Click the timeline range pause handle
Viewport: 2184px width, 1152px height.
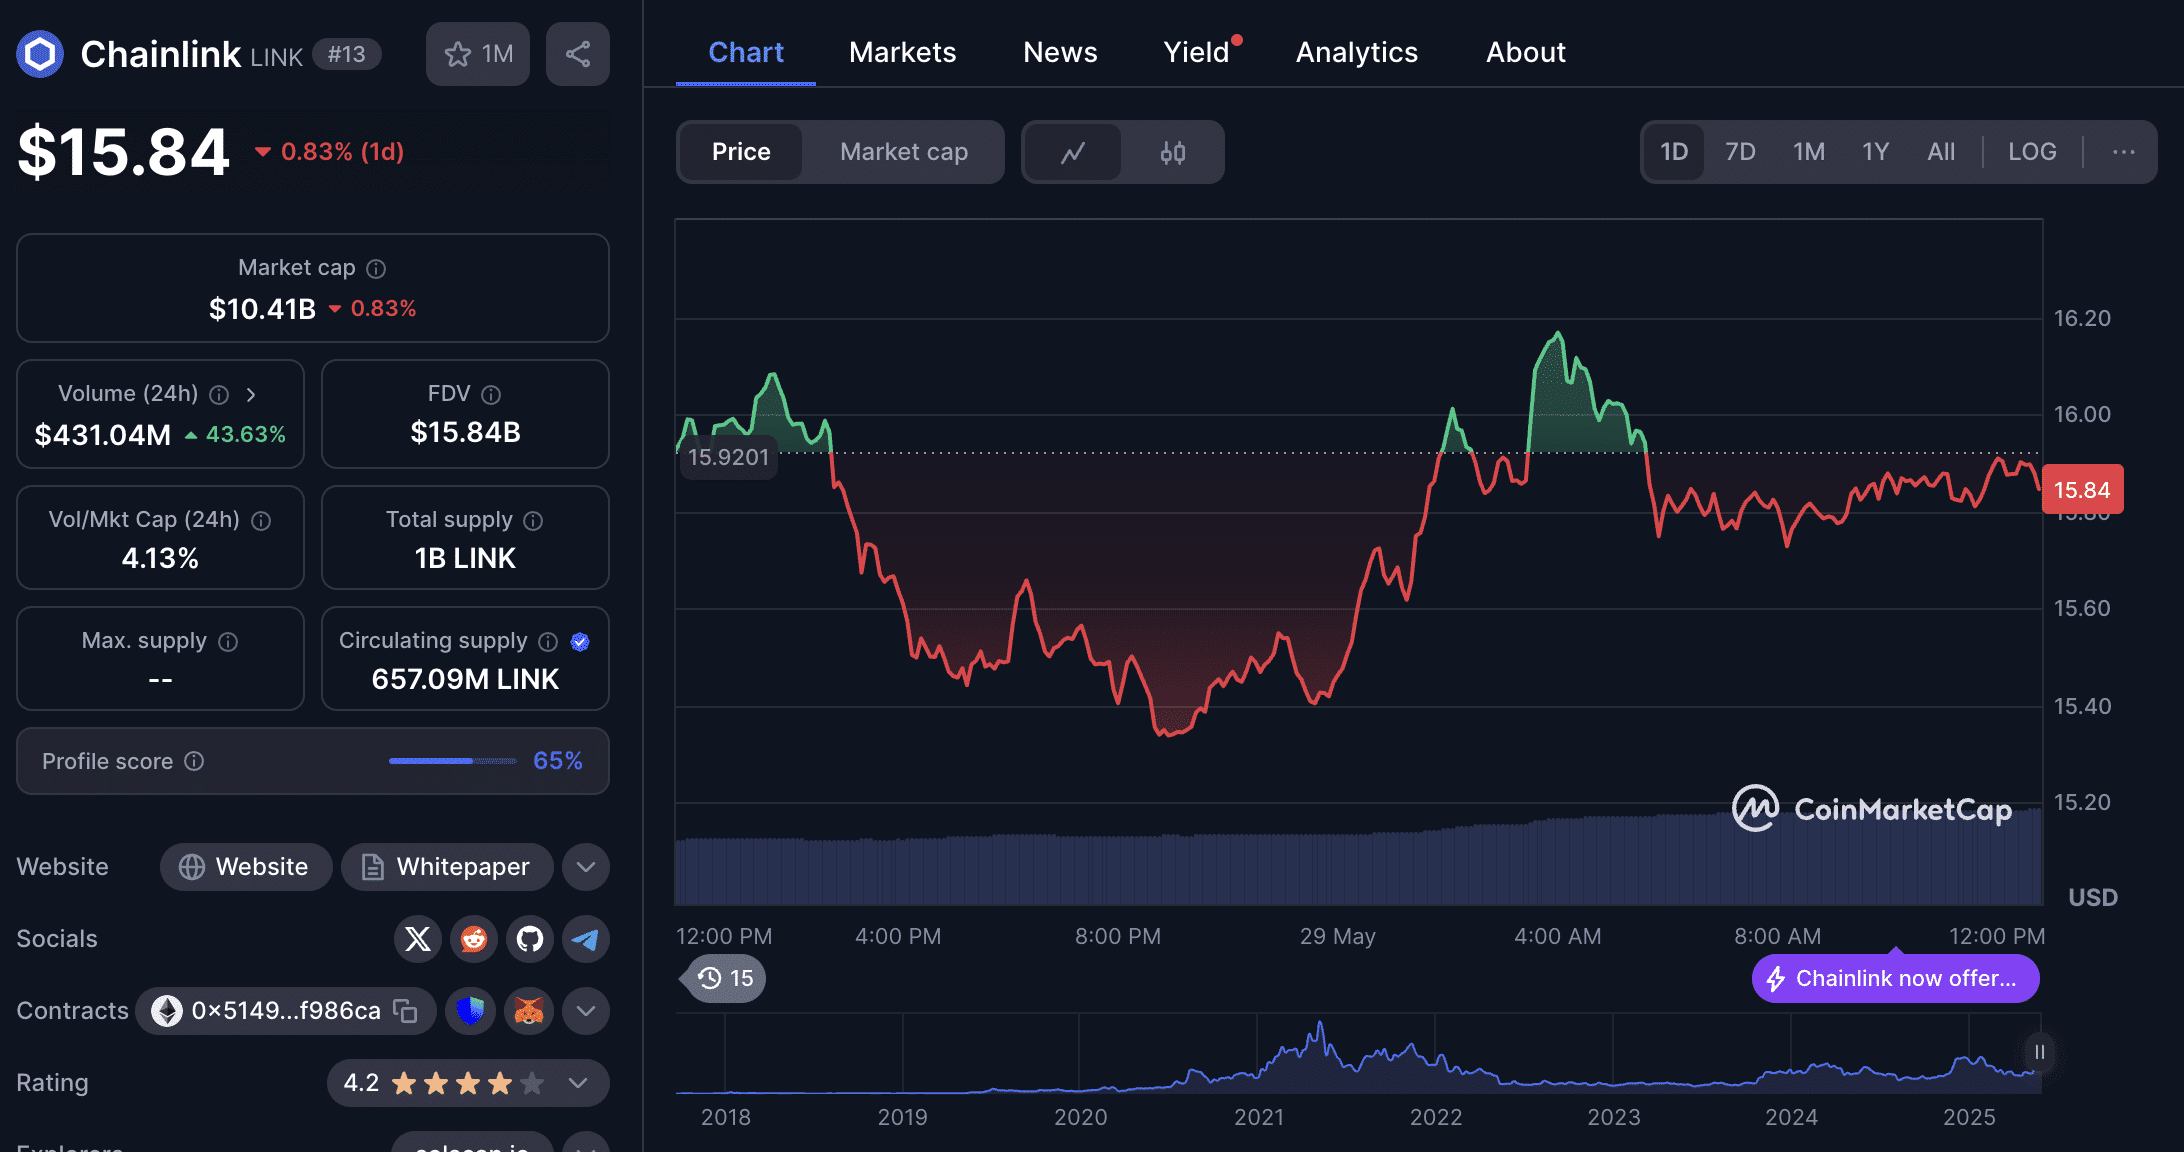(2039, 1053)
